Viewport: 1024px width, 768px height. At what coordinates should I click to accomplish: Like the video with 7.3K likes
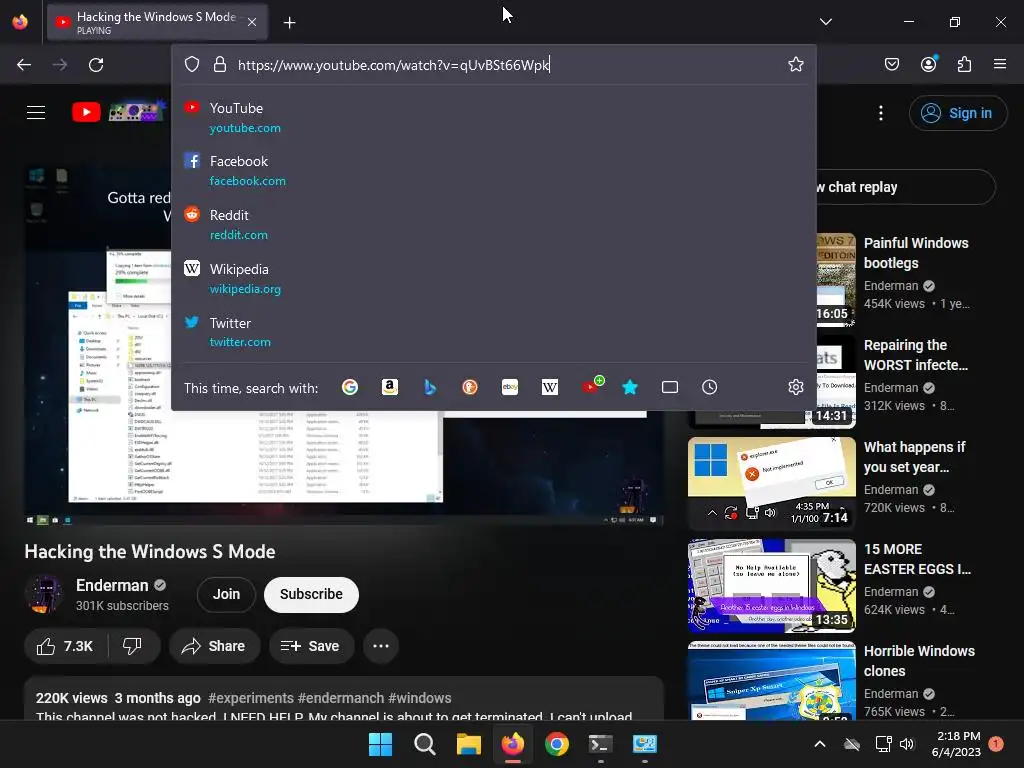(x=65, y=646)
